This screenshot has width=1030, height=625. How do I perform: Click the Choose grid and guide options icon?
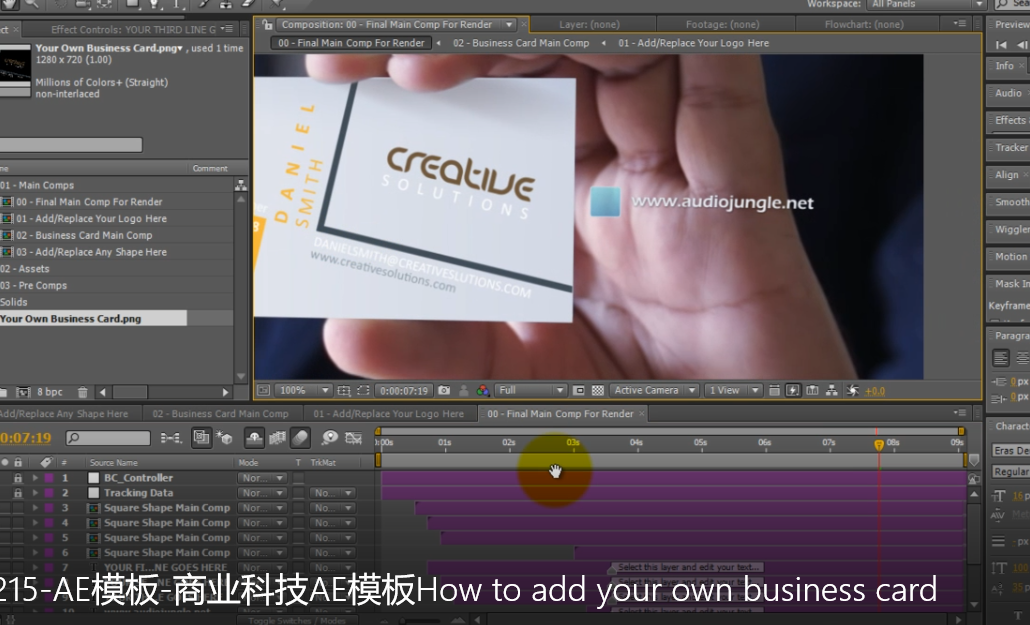click(344, 390)
